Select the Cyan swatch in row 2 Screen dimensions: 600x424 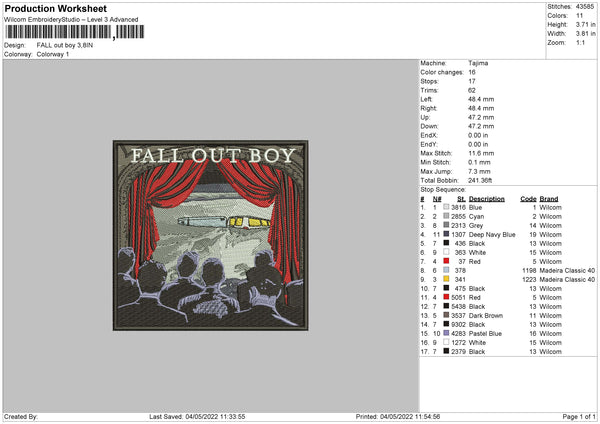(x=446, y=216)
